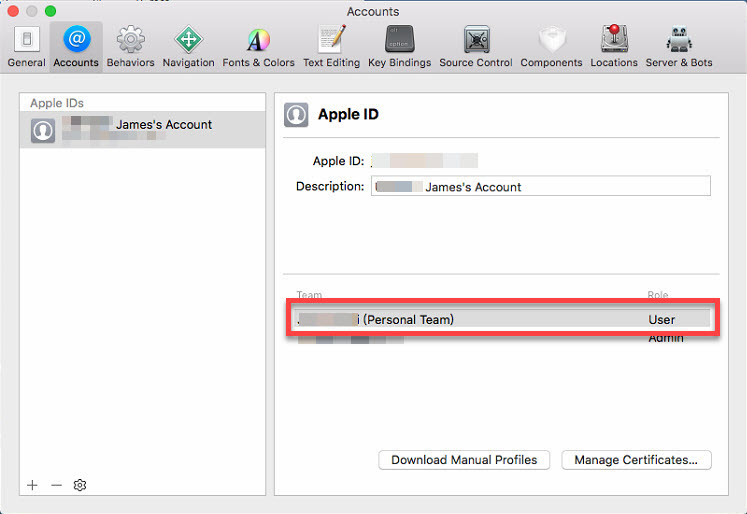Select the Personal Team row
The width and height of the screenshot is (747, 514).
tap(503, 319)
